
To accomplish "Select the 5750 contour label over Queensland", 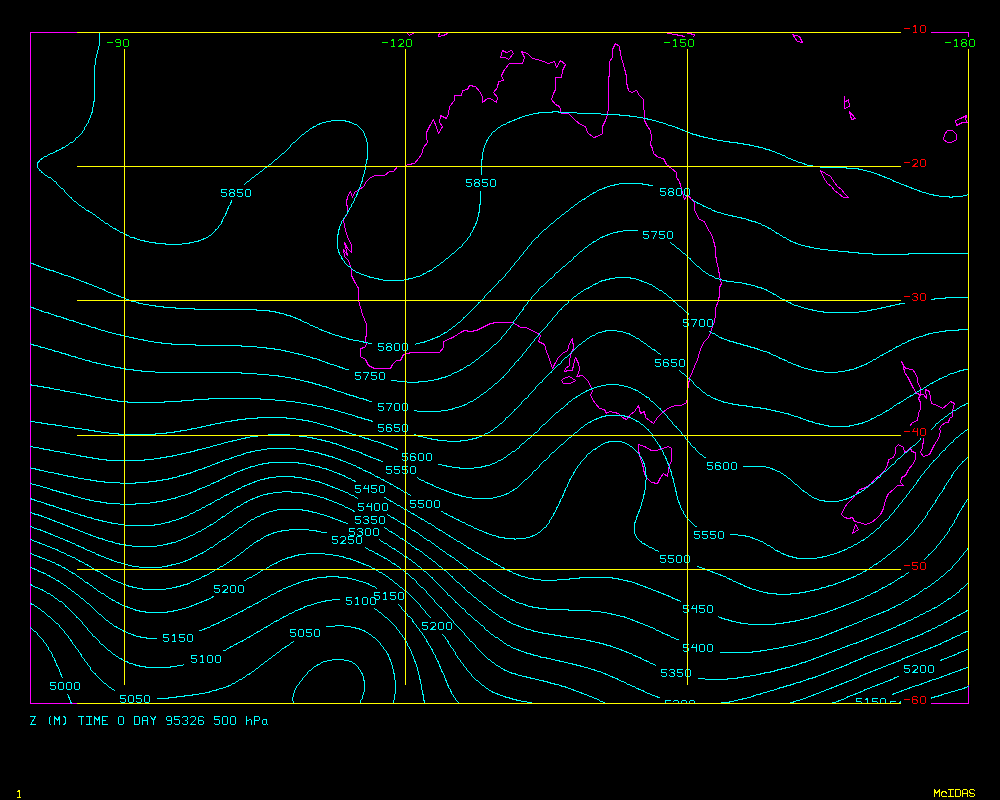I will point(658,235).
